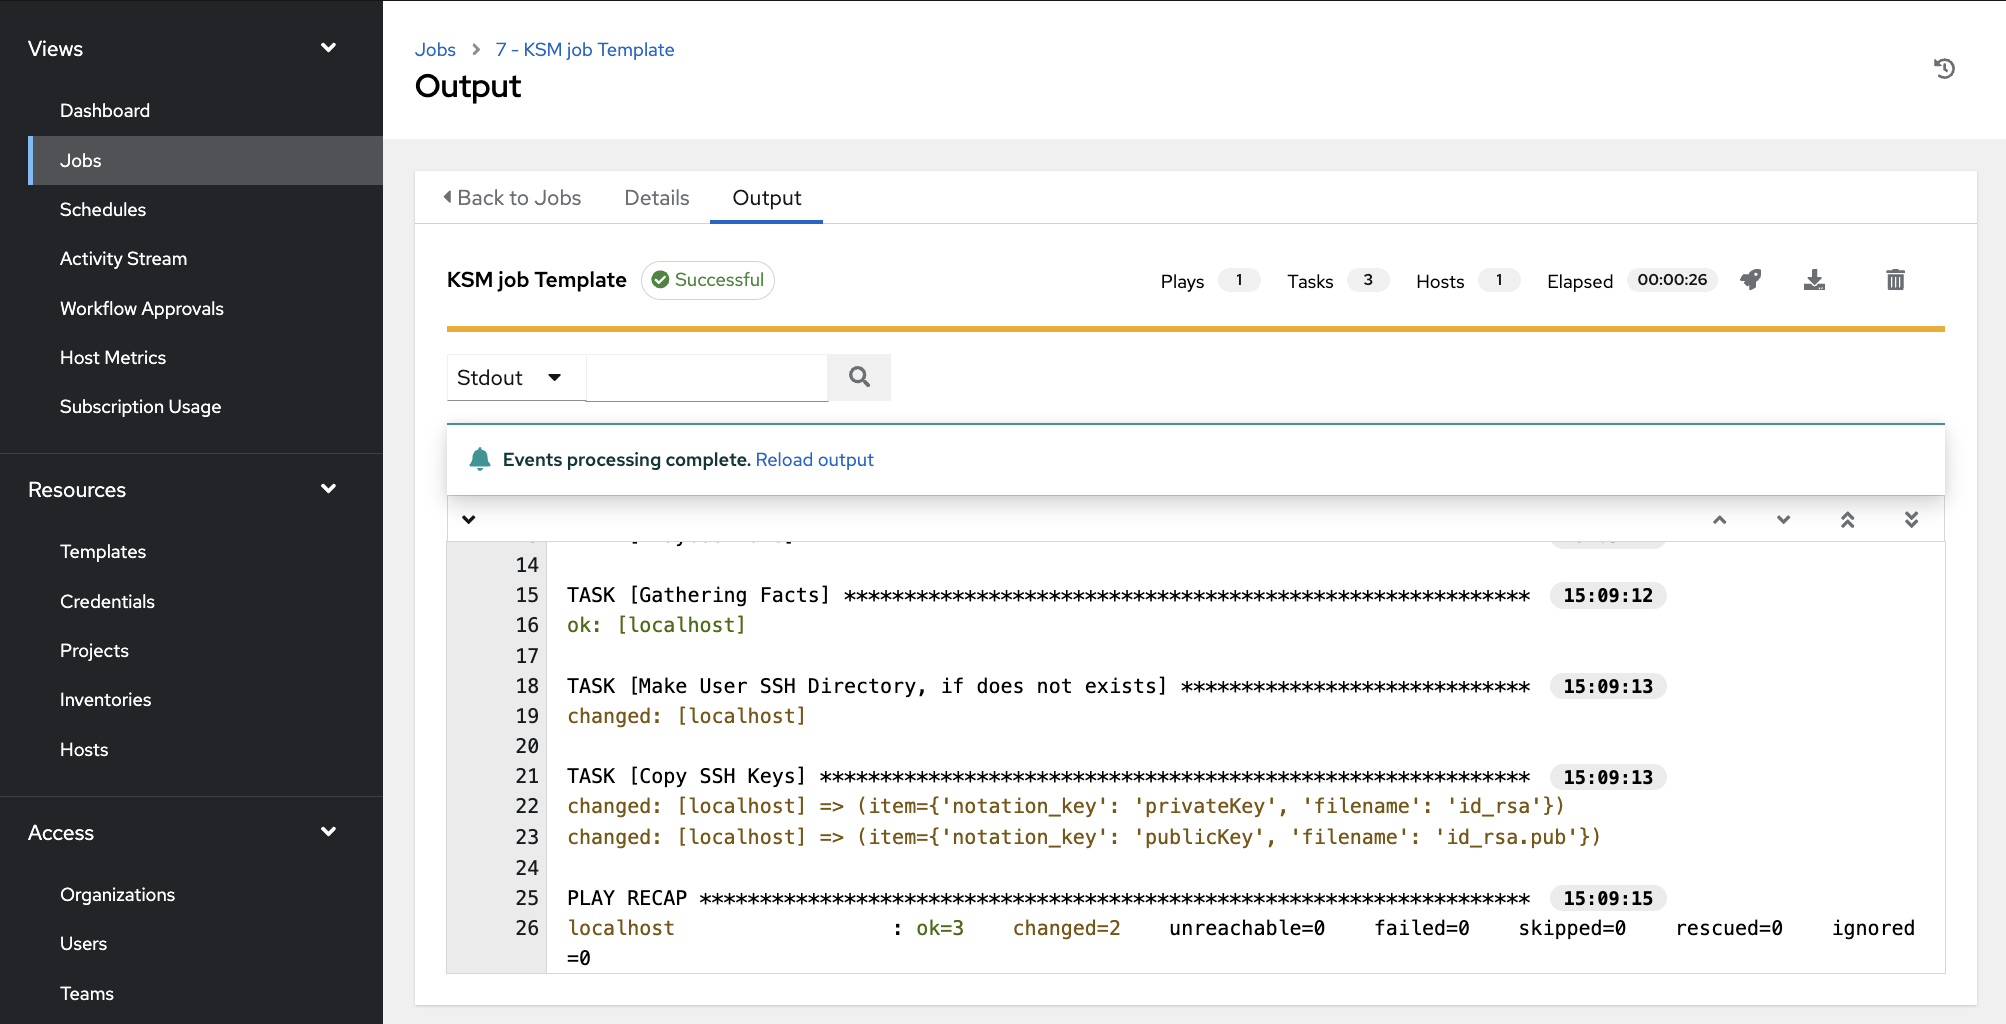Collapse all output lines chevron
Image resolution: width=2006 pixels, height=1024 pixels.
[x=469, y=520]
